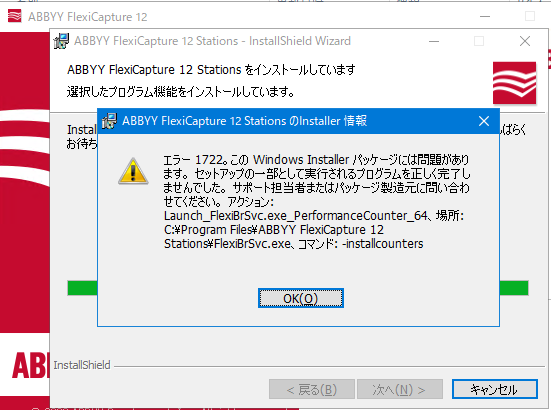Click OK(O) in the error 1722 dialog

click(x=301, y=298)
